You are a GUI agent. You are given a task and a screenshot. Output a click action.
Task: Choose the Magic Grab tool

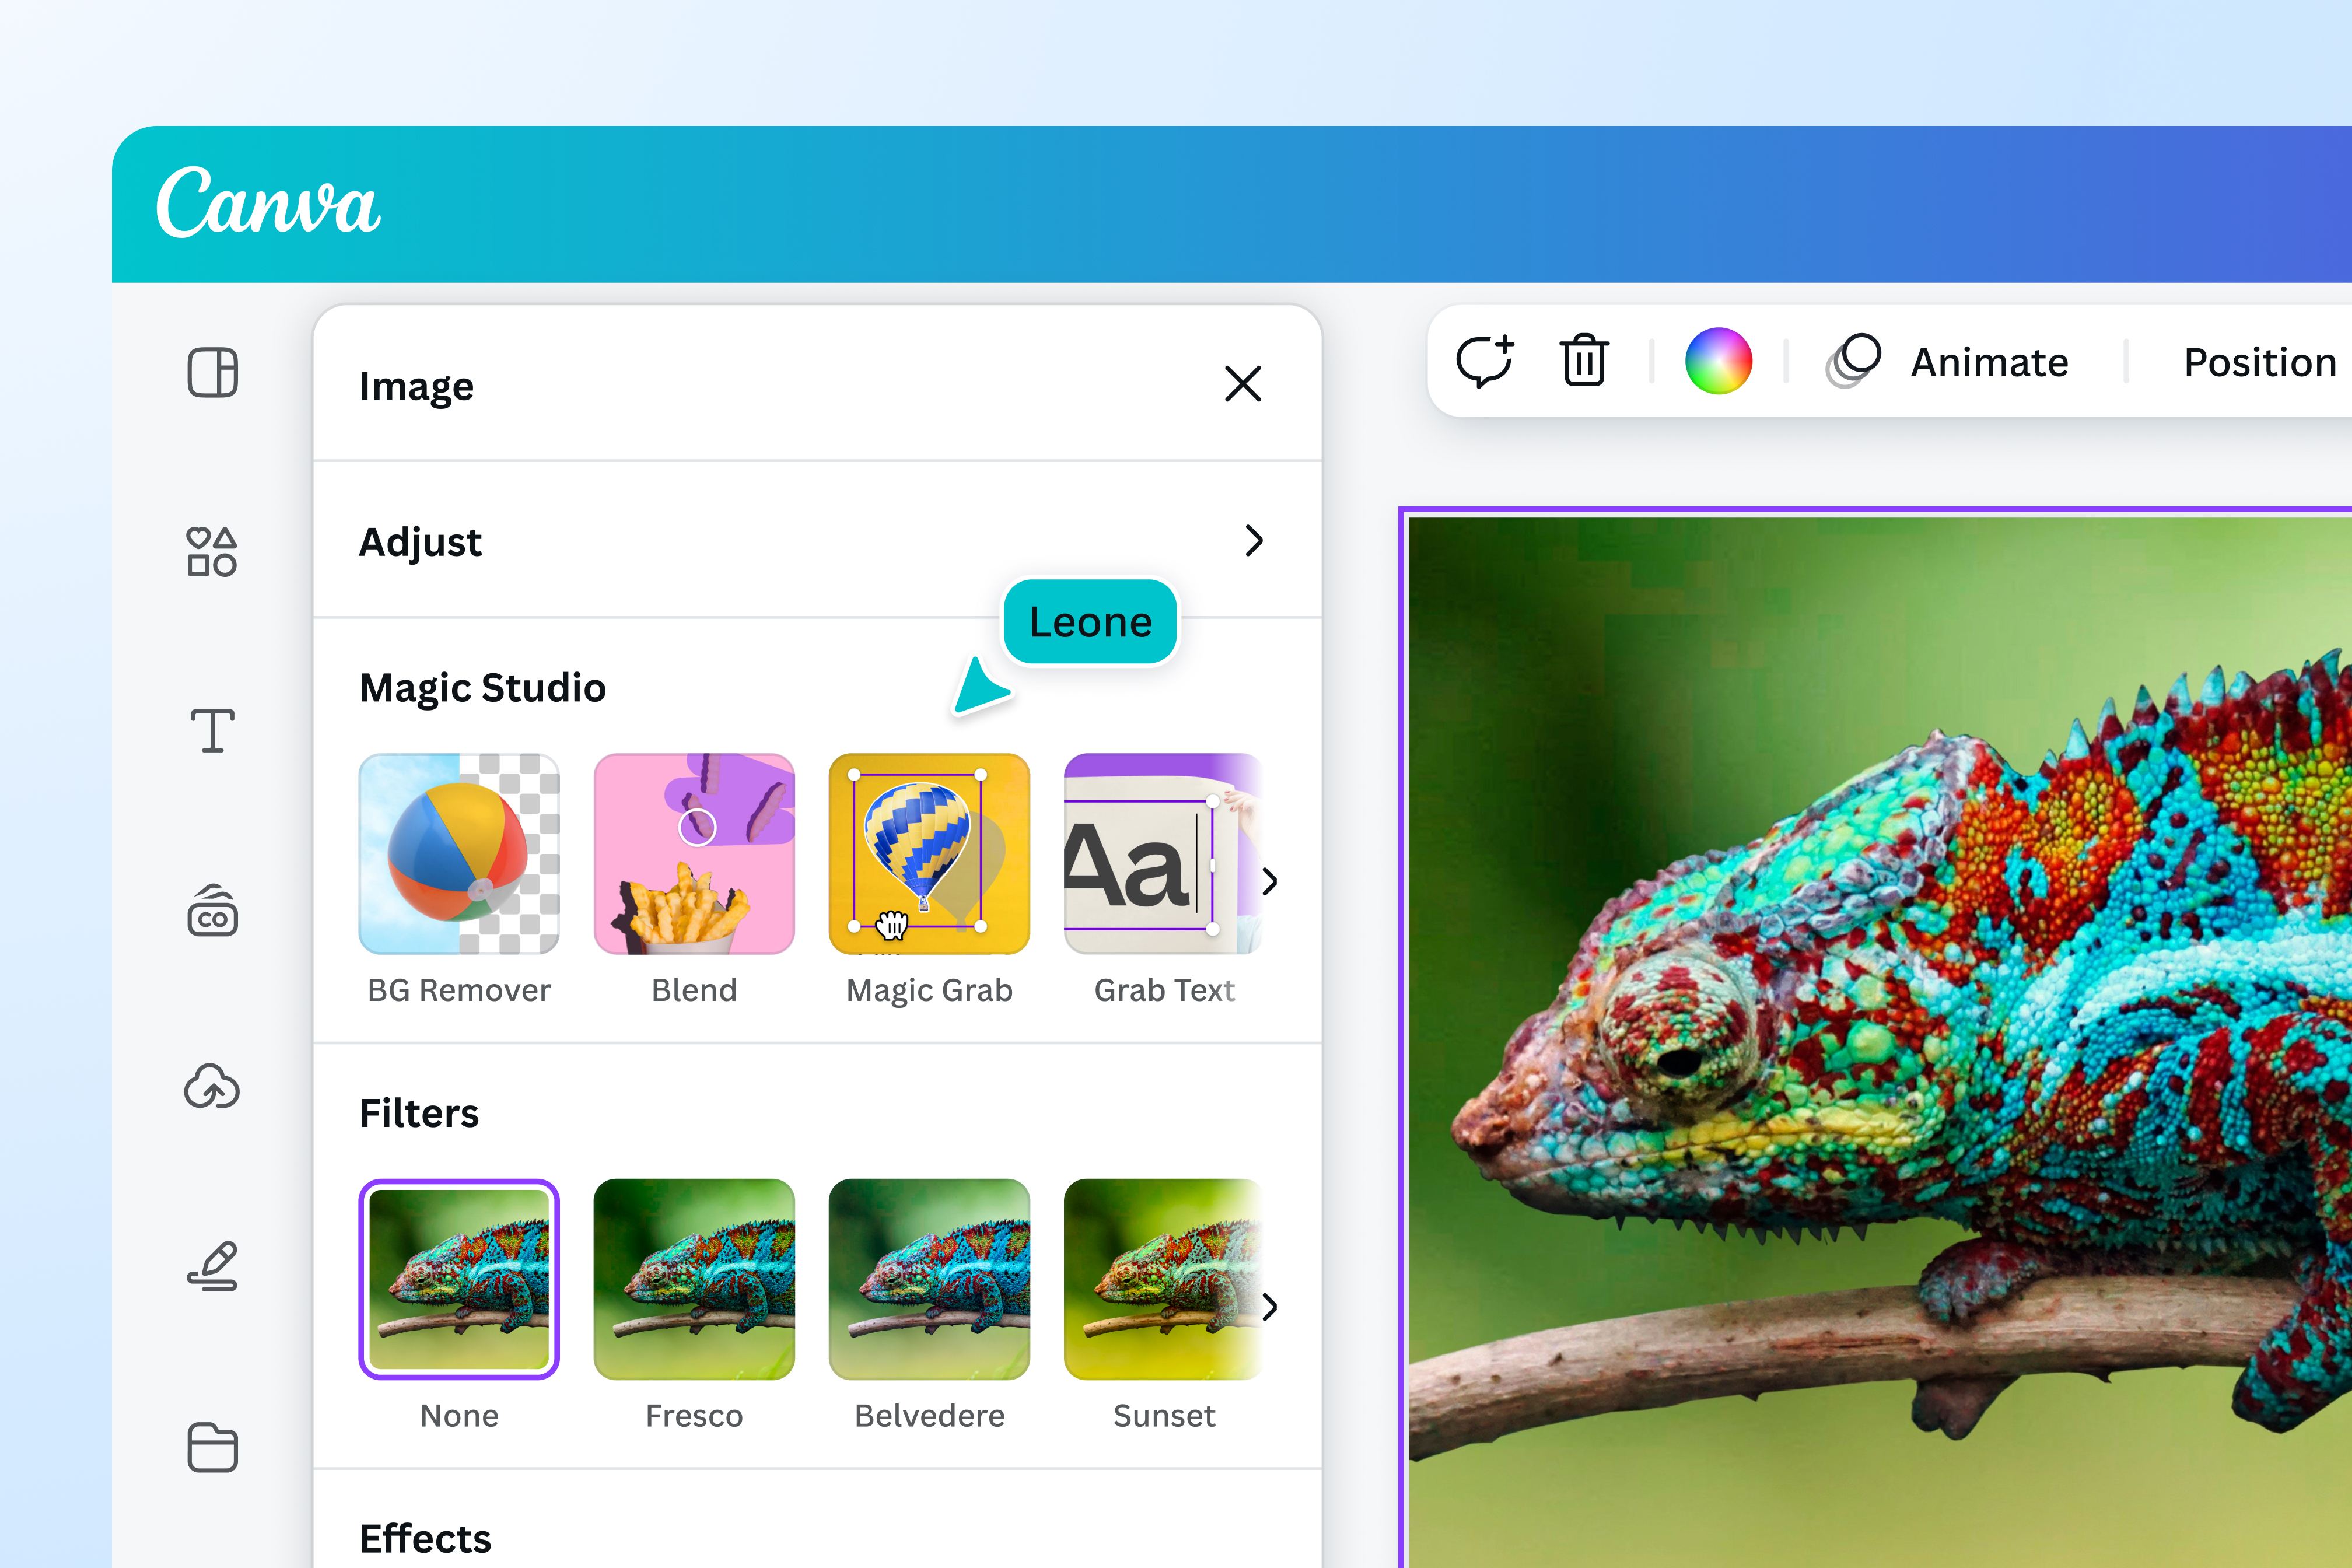(929, 854)
